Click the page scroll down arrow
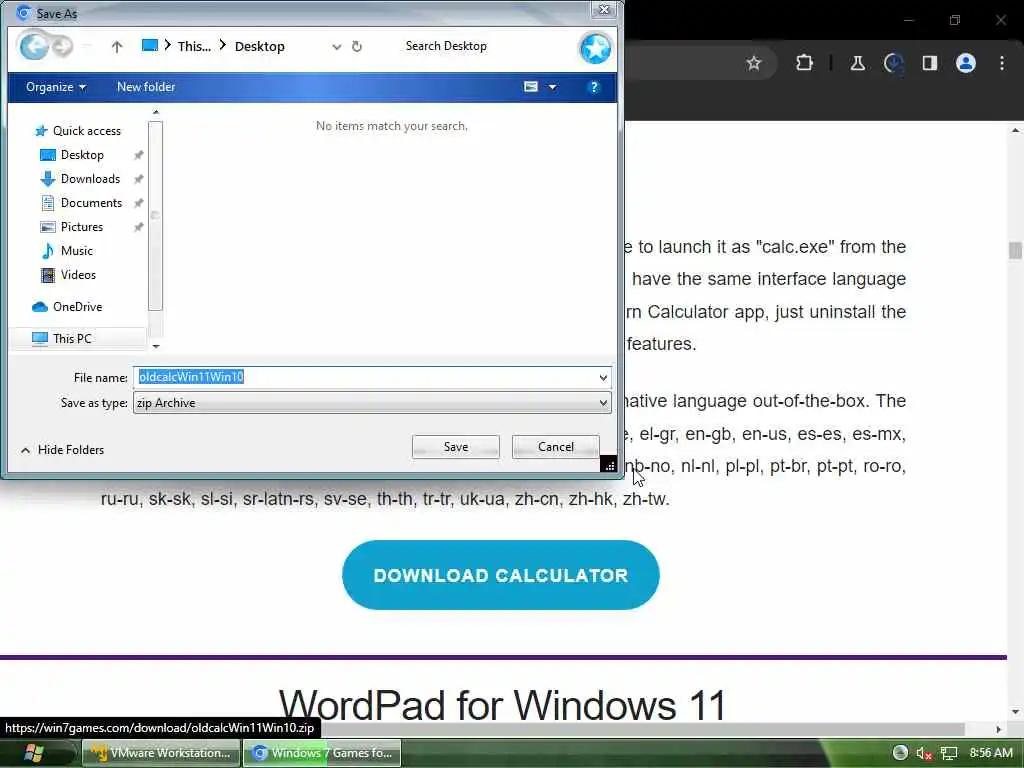This screenshot has height=768, width=1024. [1015, 712]
